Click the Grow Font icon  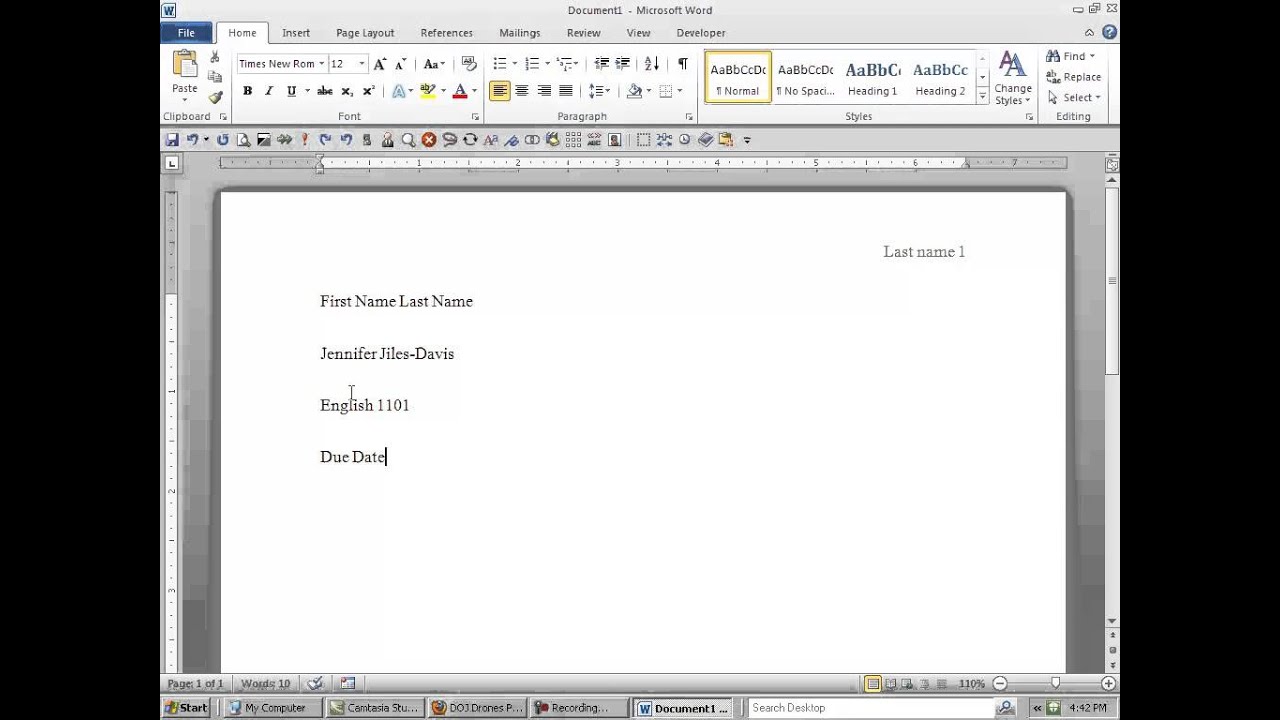coord(380,64)
